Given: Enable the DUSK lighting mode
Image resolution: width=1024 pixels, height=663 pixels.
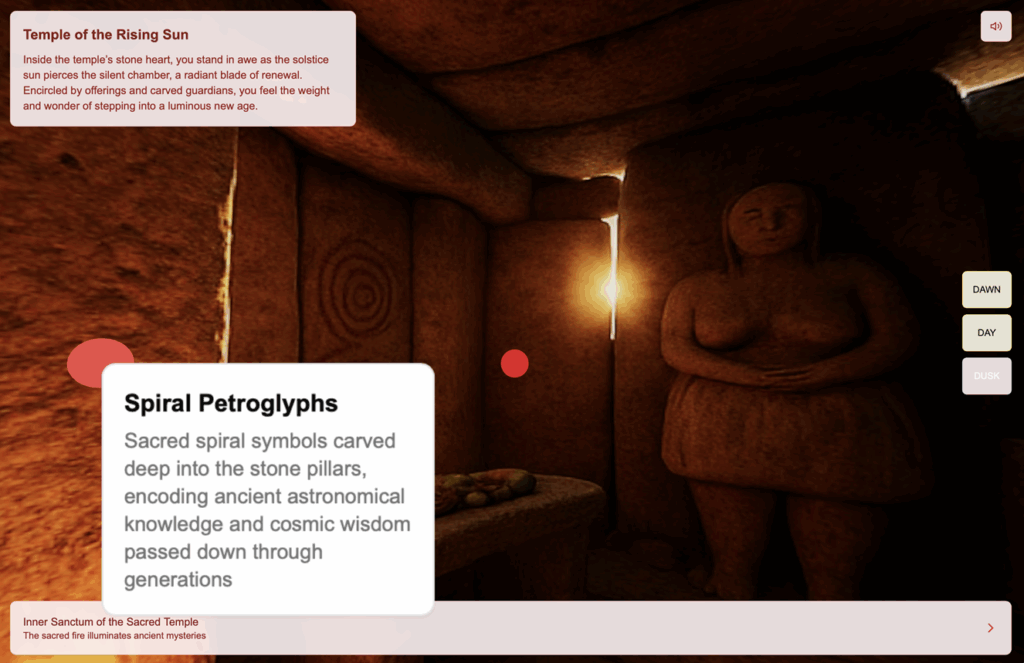Looking at the screenshot, I should click(x=986, y=376).
